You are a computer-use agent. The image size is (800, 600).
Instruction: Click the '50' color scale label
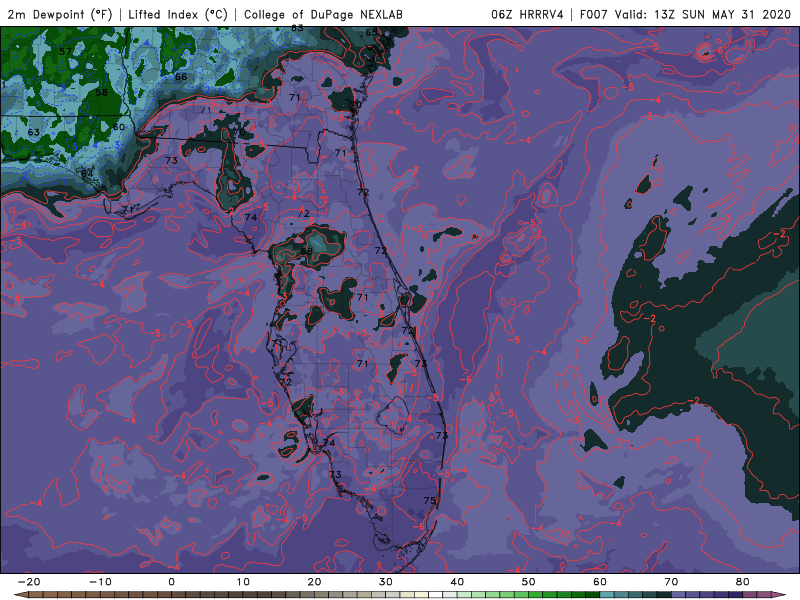(x=529, y=582)
